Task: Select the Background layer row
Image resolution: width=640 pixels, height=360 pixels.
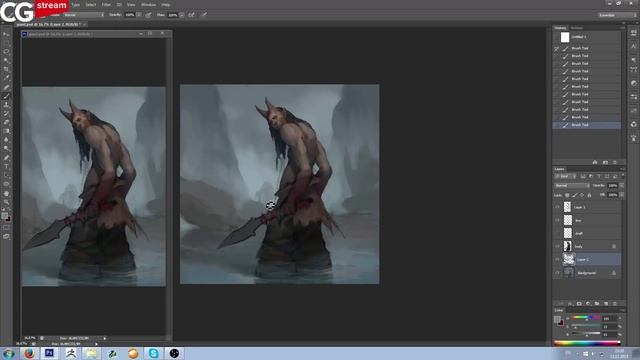Action: [587, 273]
